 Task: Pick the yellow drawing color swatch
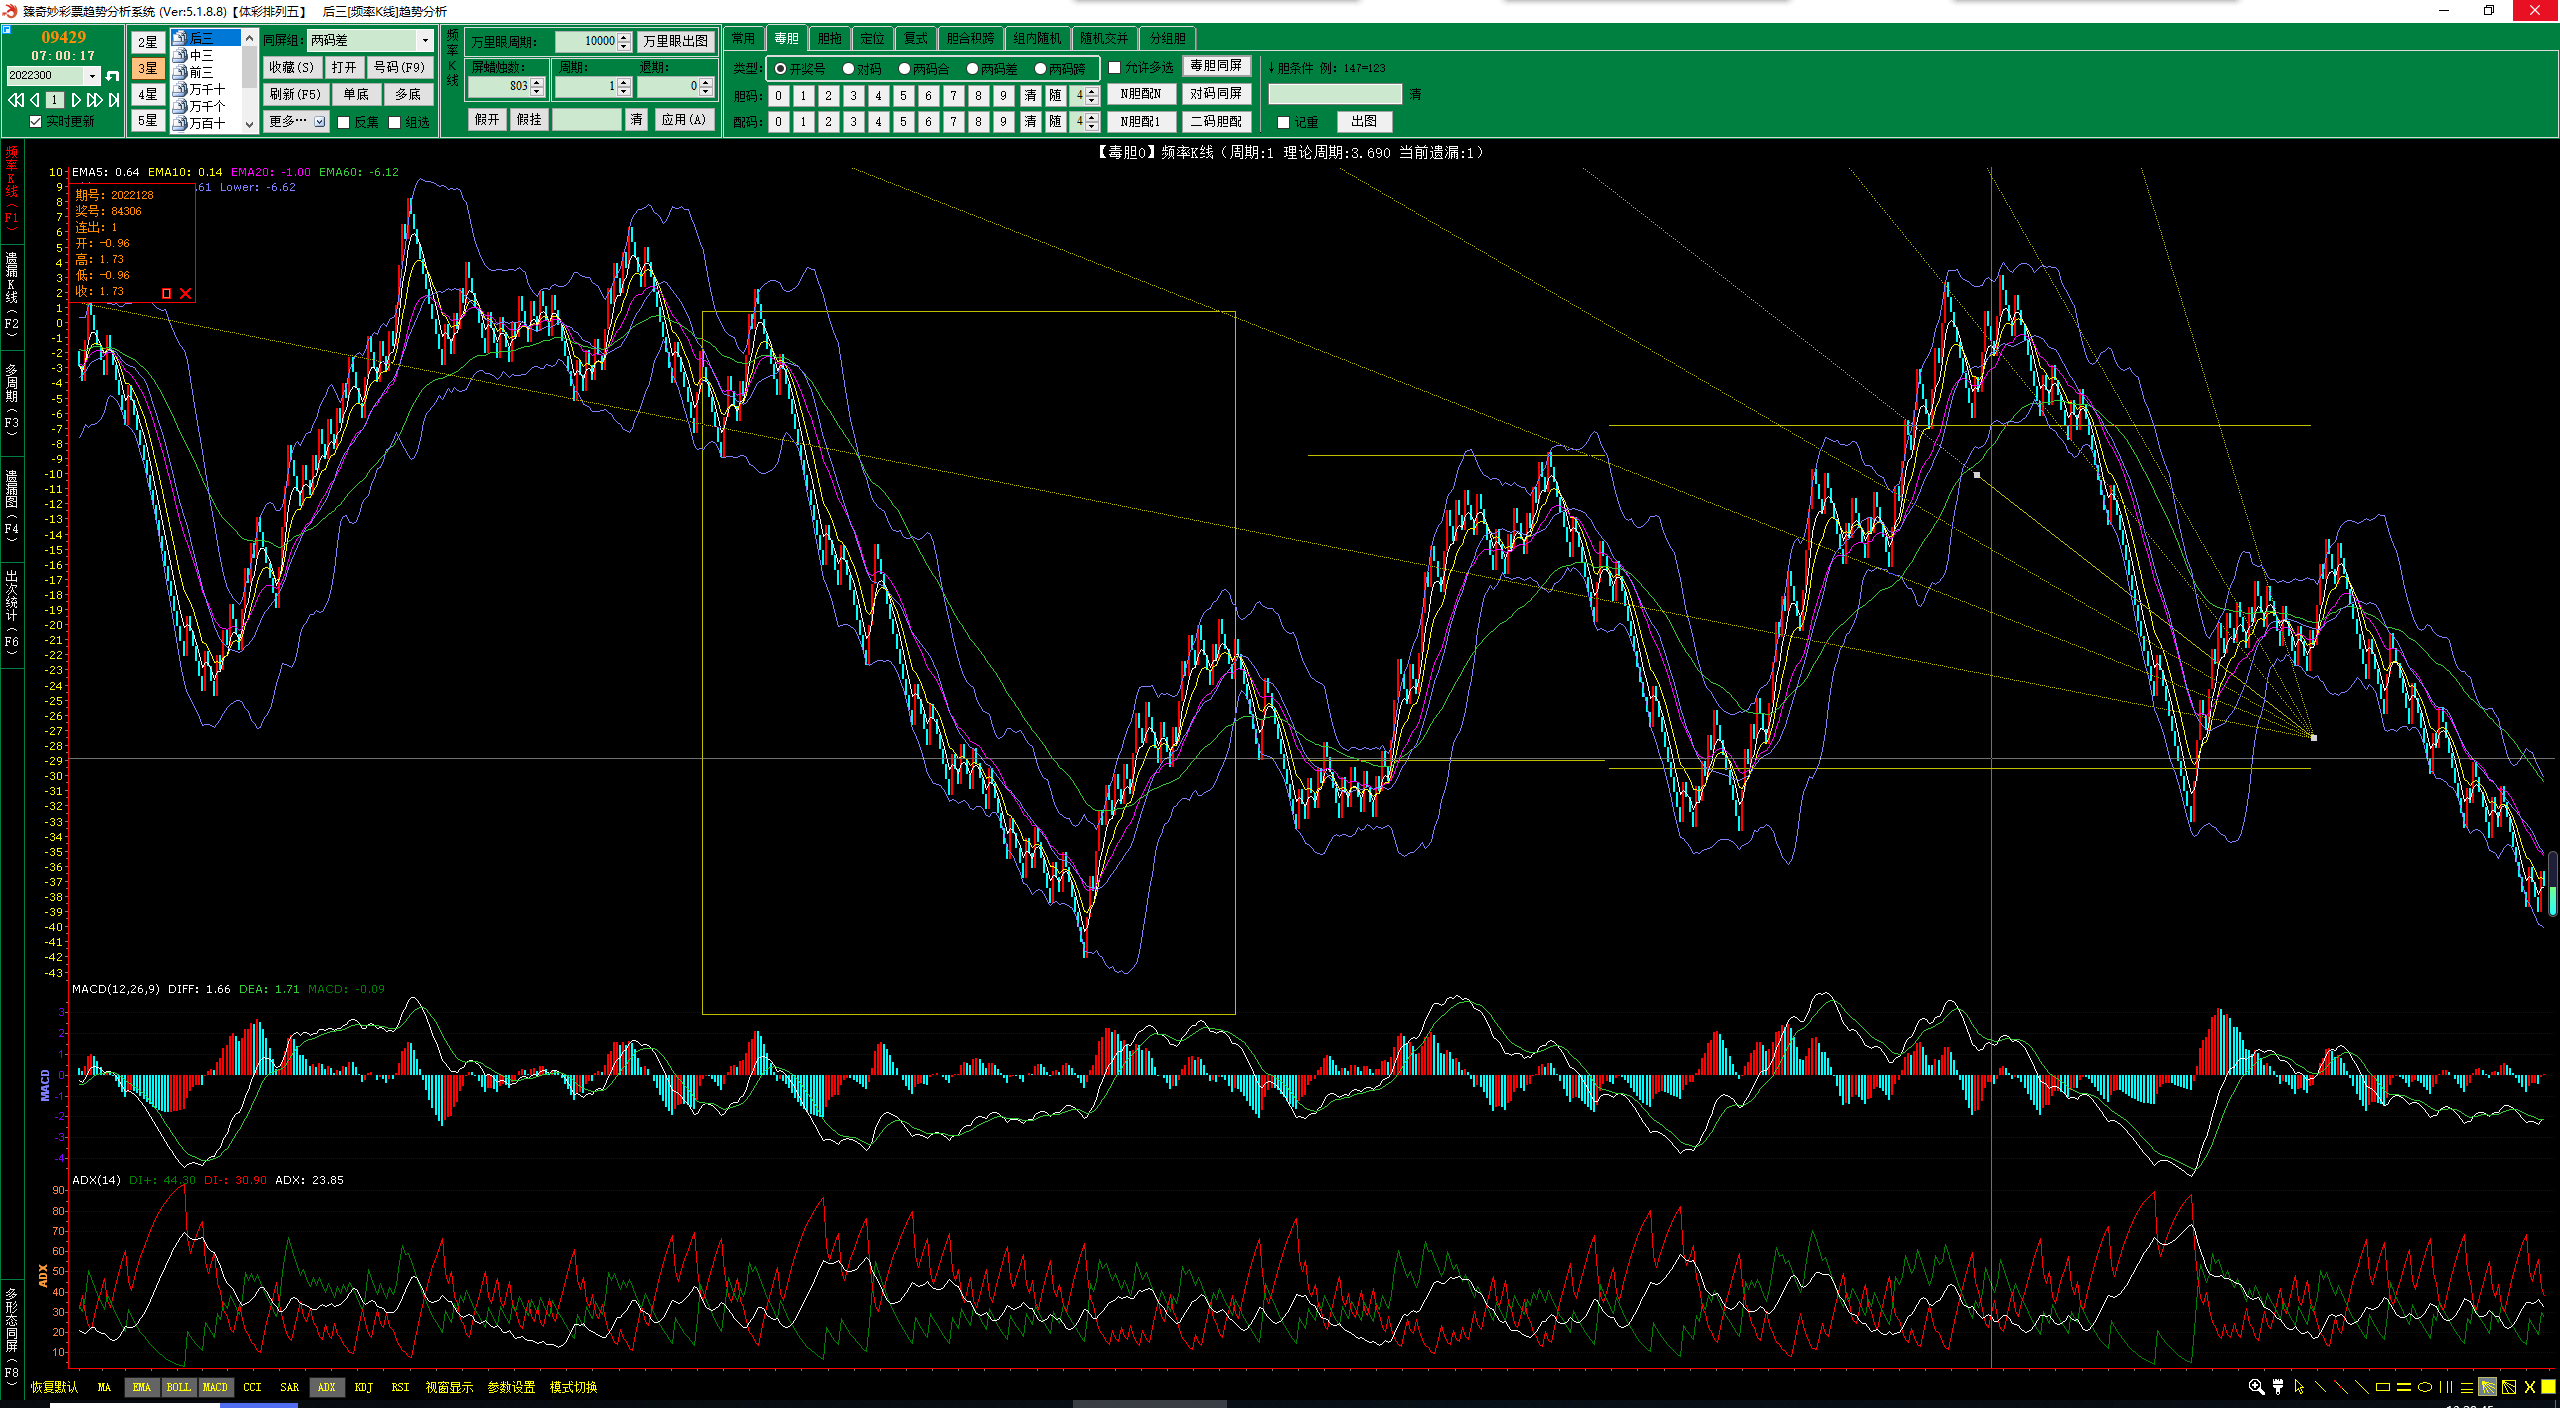[x=2549, y=1387]
